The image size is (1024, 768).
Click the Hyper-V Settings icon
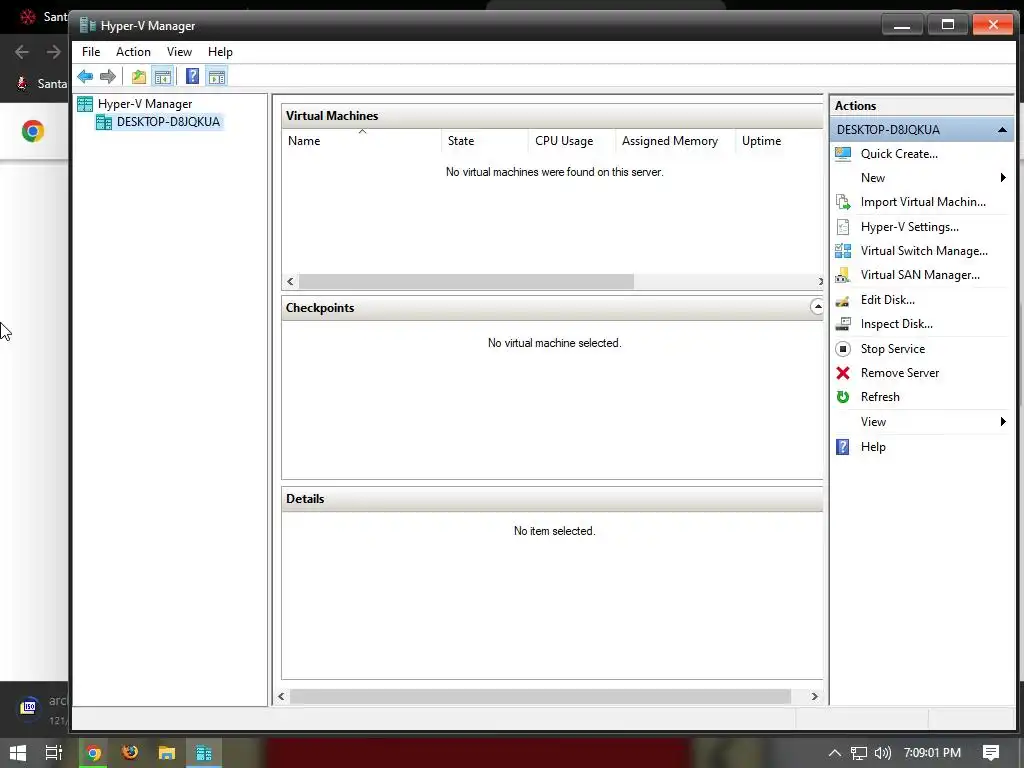pyautogui.click(x=843, y=227)
